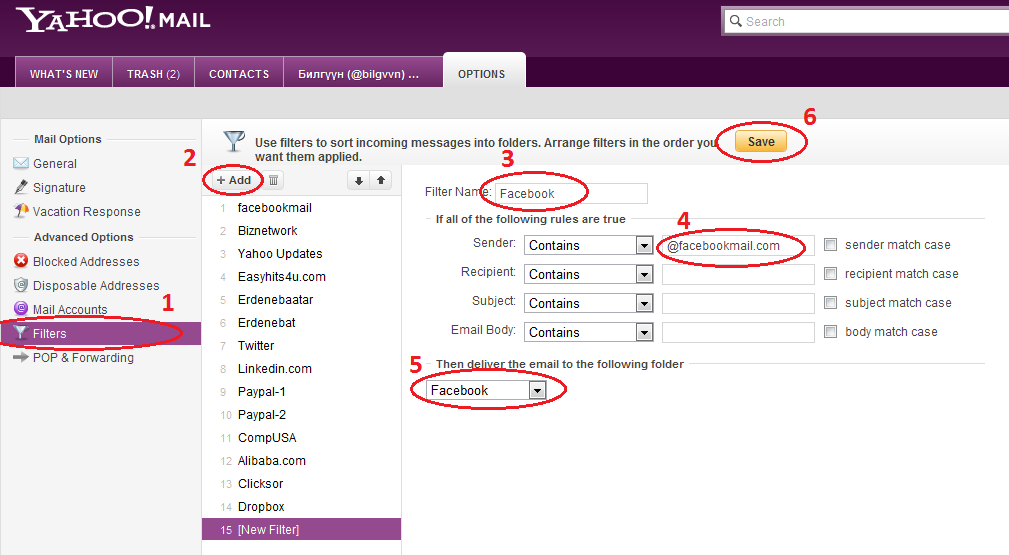Click the Yahoo! Mail logo

pos(113,19)
